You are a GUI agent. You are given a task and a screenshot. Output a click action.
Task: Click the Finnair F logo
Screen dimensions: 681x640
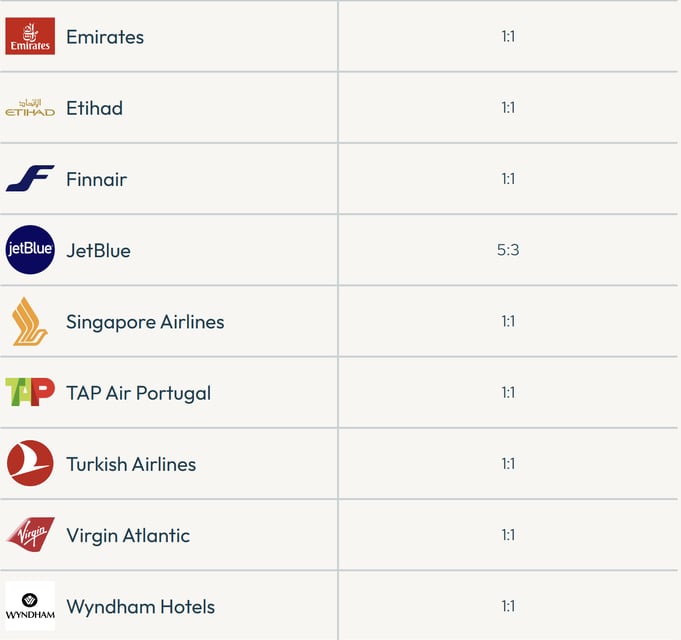click(30, 178)
